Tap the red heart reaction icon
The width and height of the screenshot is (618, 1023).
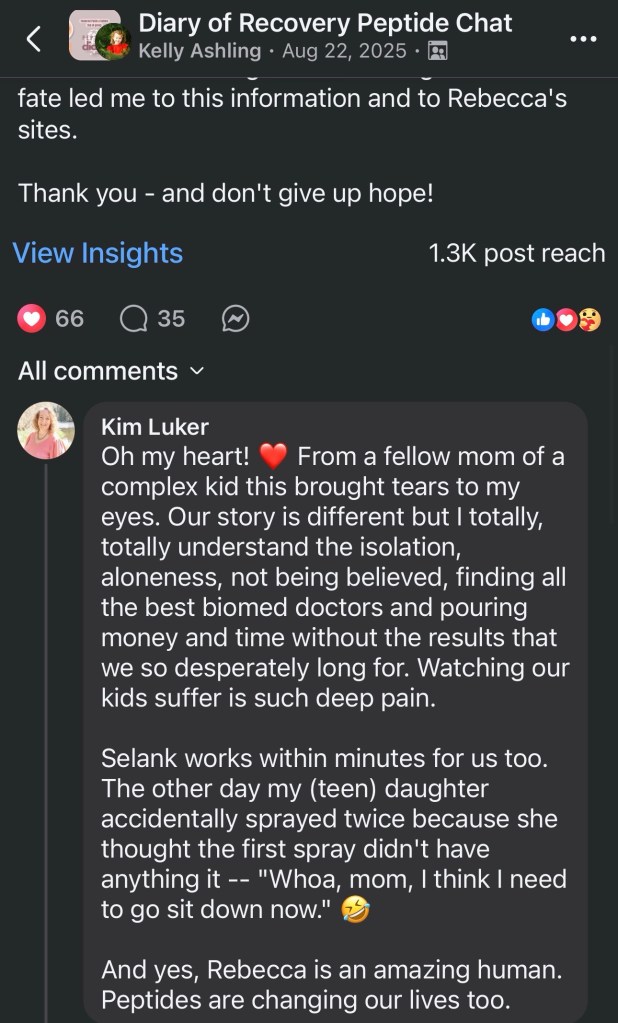point(32,319)
